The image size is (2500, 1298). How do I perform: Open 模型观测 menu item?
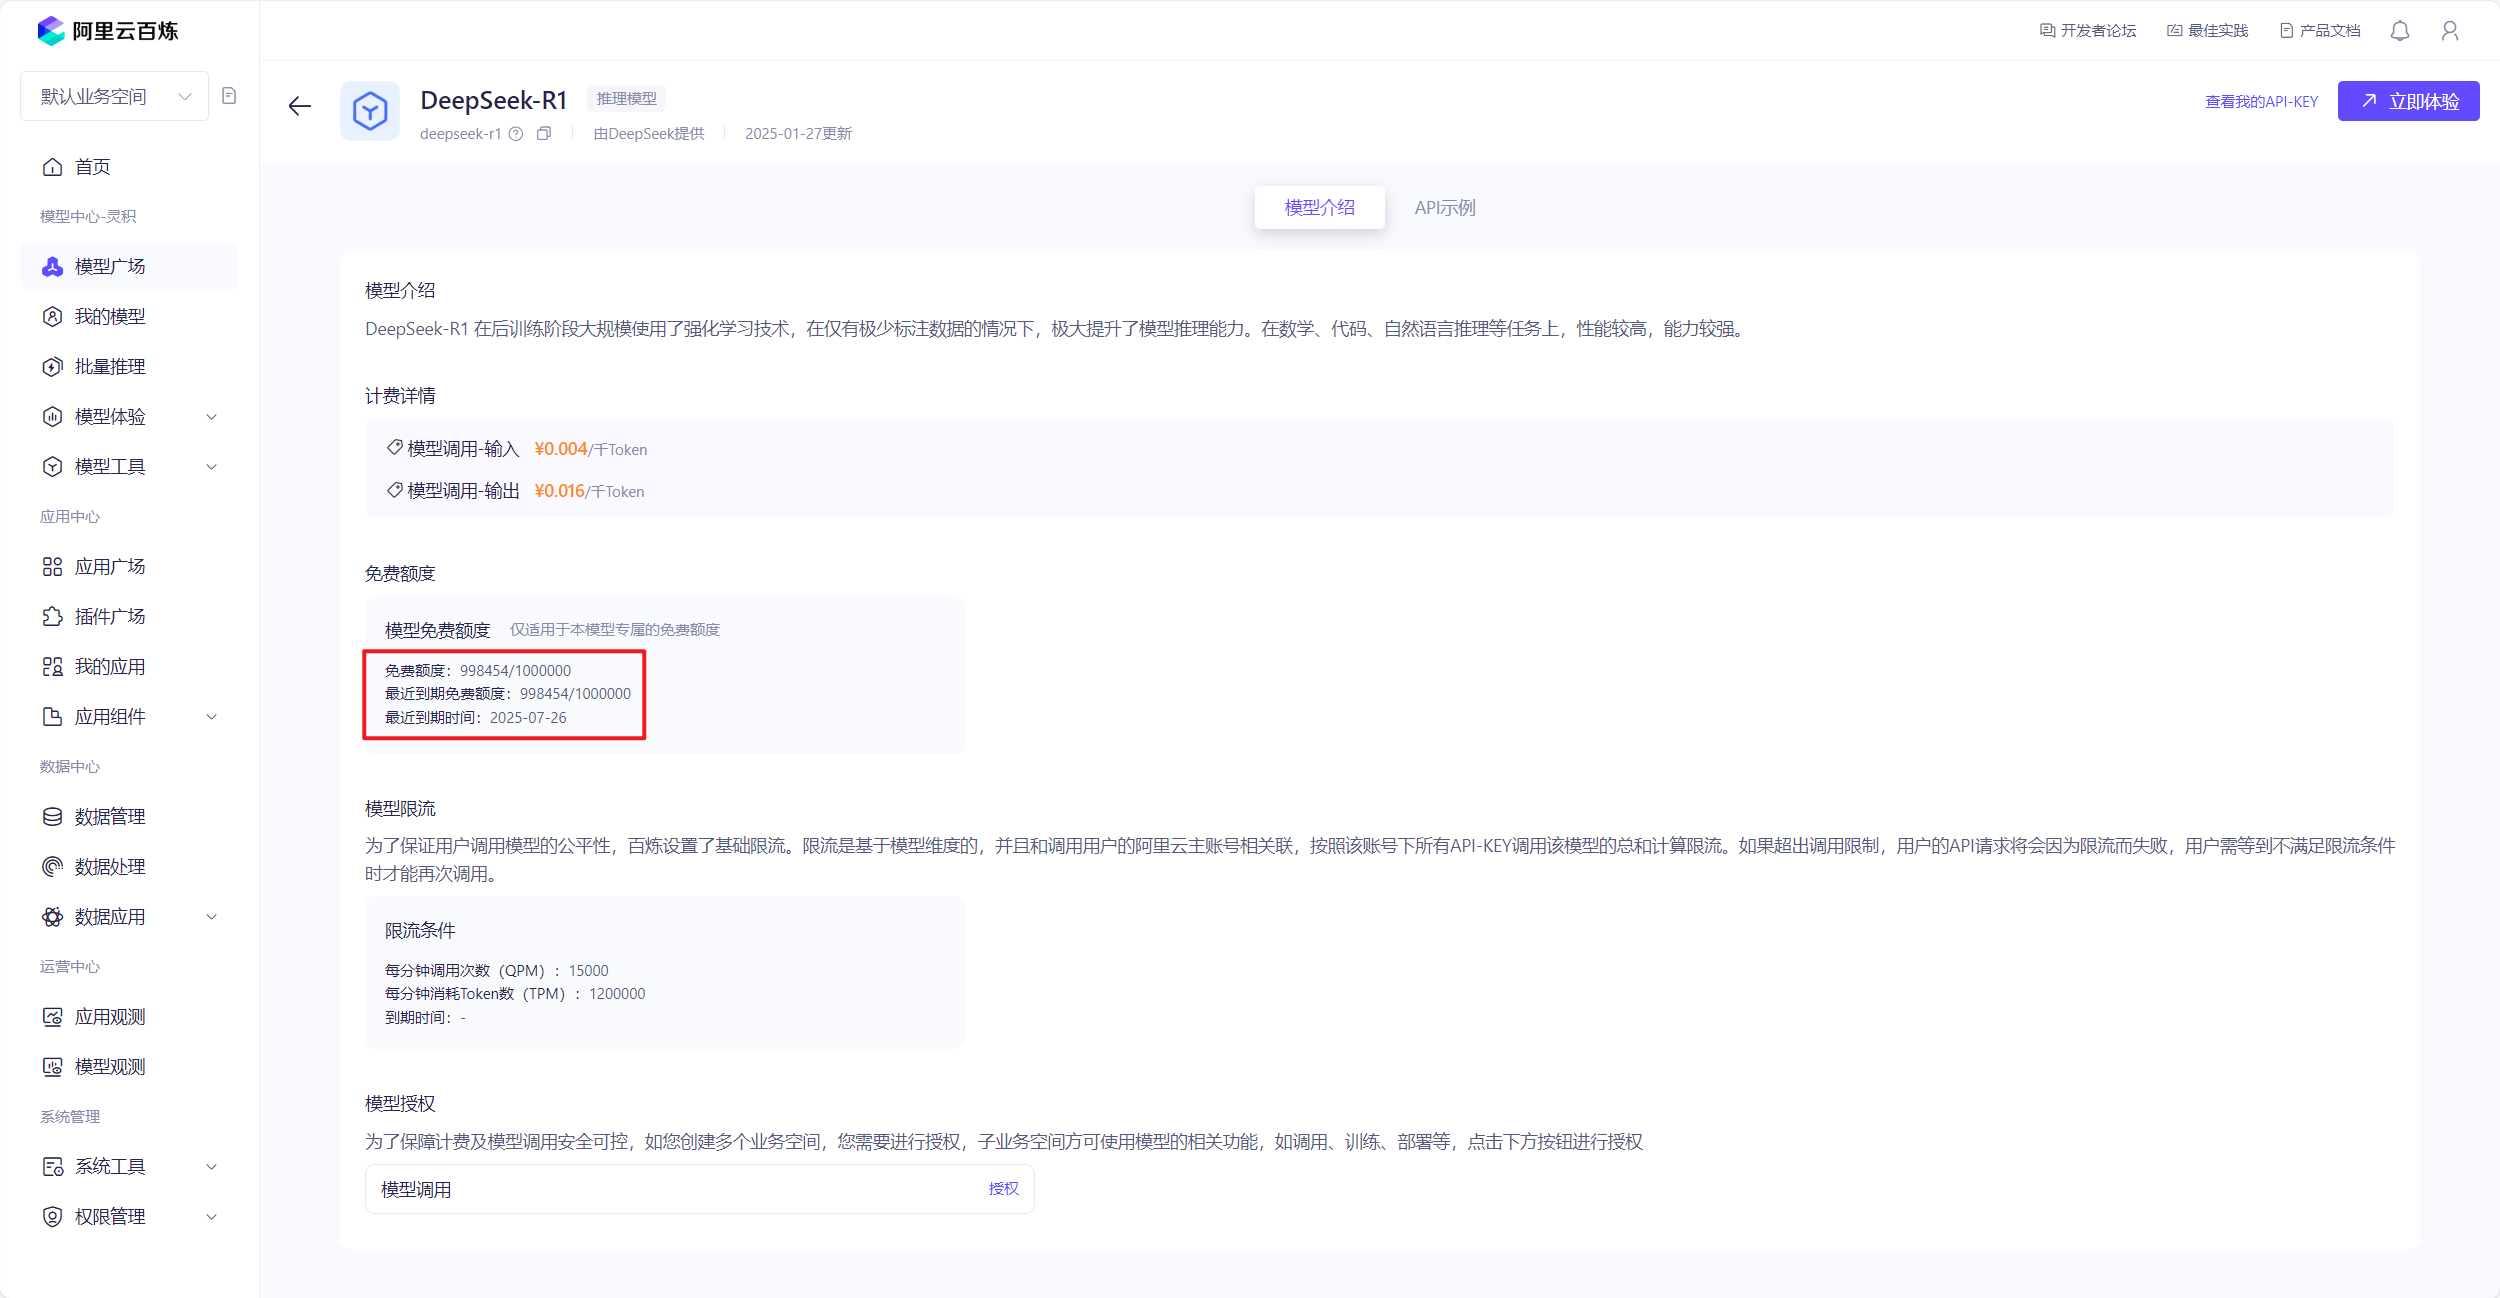pyautogui.click(x=130, y=1067)
